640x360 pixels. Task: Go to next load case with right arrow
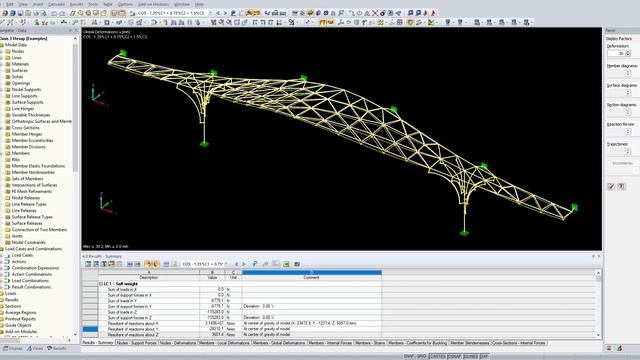[225, 13]
